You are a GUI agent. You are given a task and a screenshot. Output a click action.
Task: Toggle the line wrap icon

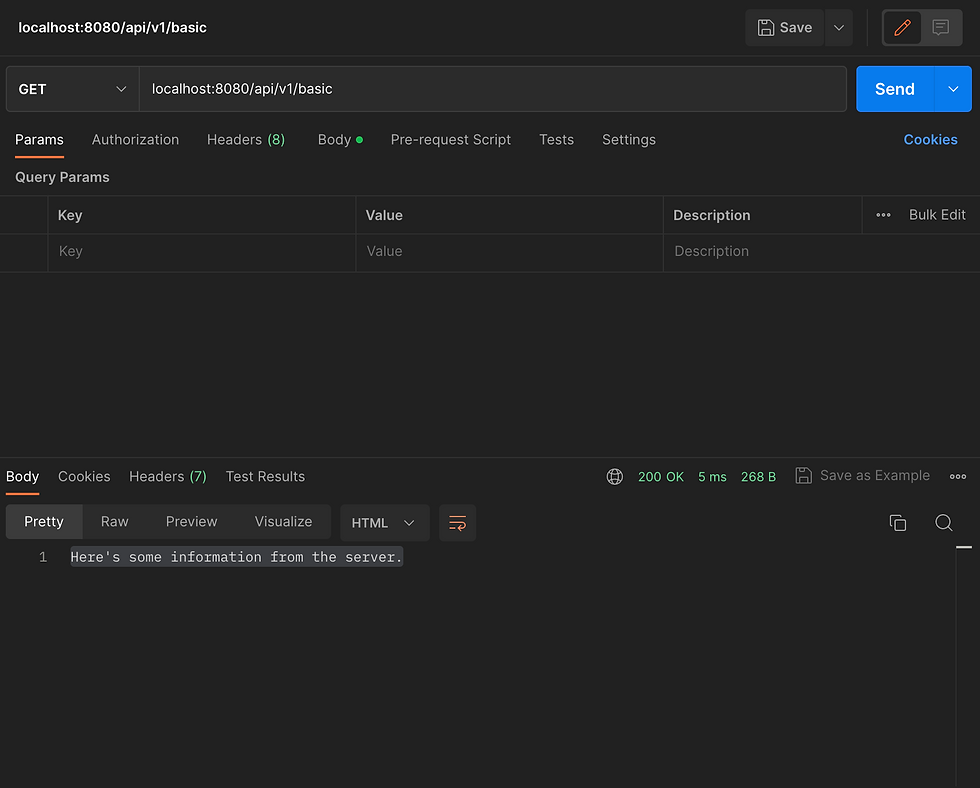click(x=458, y=522)
